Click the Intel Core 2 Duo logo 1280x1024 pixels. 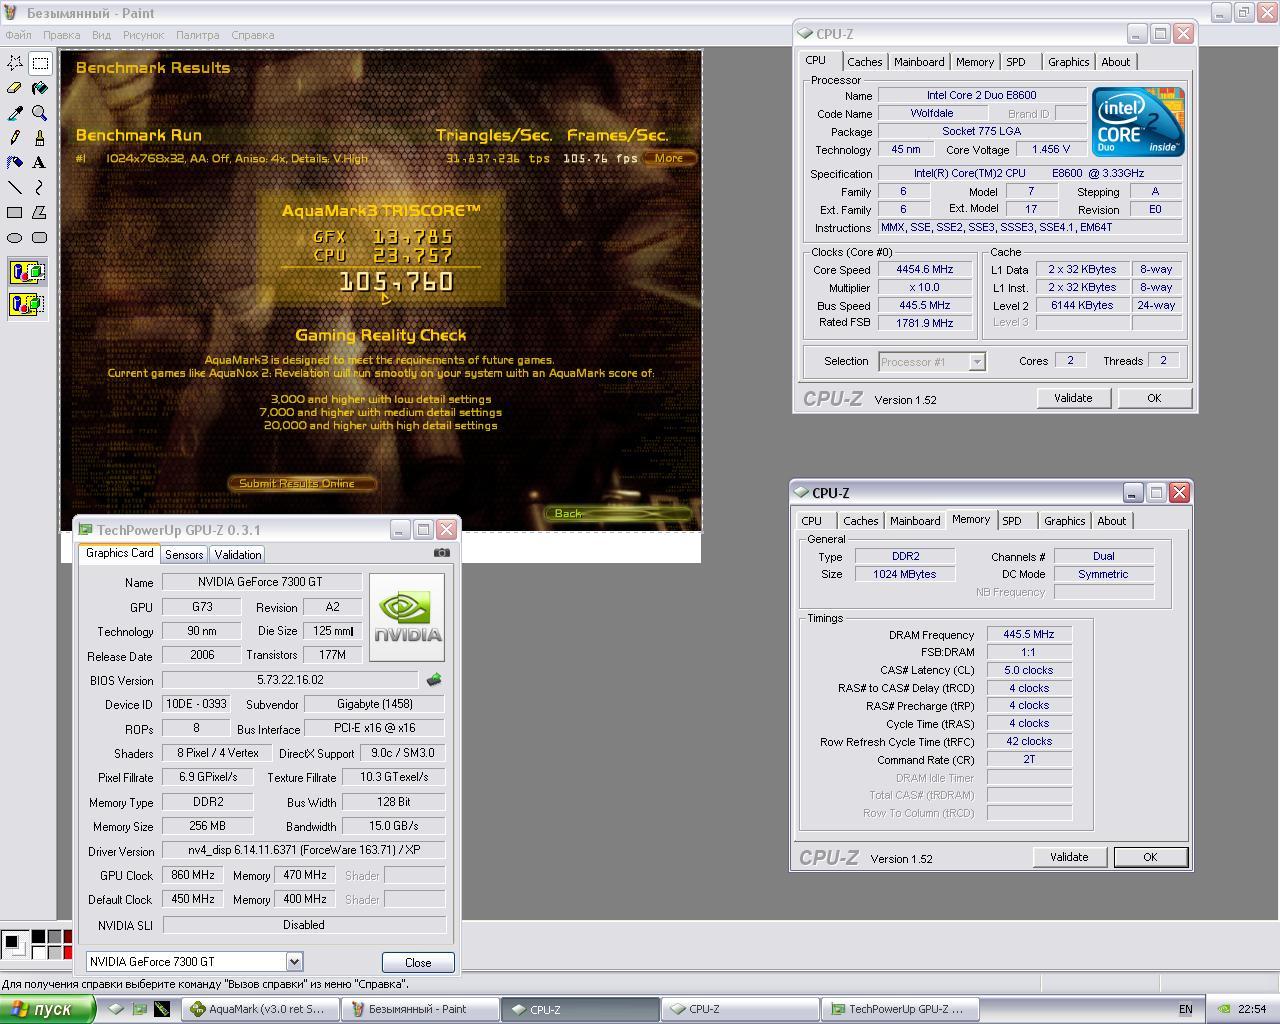click(x=1138, y=121)
